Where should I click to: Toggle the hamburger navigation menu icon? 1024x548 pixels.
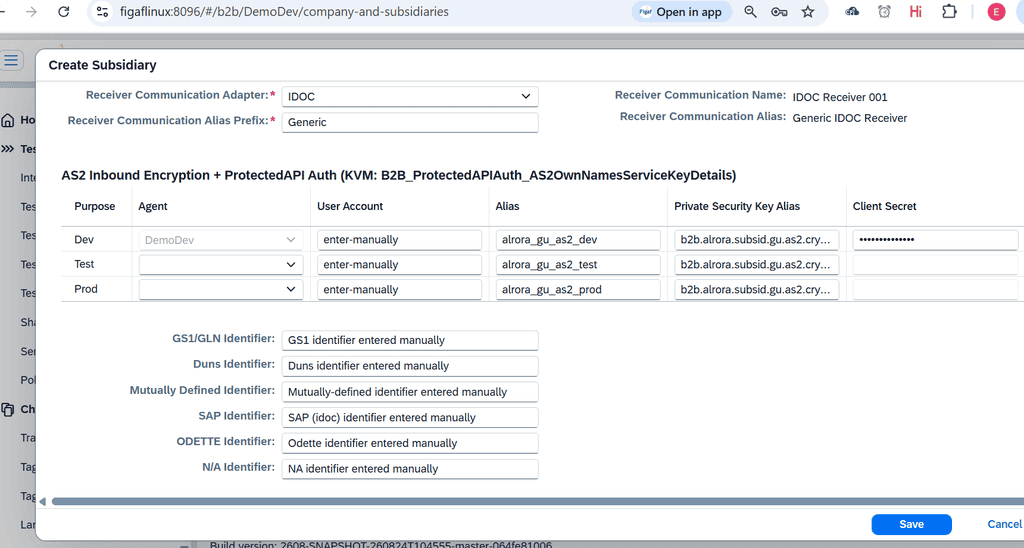(x=11, y=61)
